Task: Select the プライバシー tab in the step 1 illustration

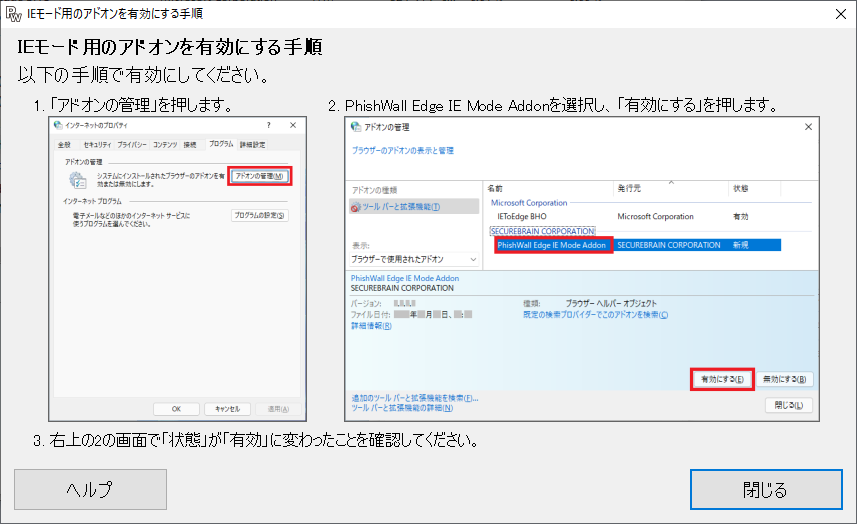Action: (x=132, y=145)
